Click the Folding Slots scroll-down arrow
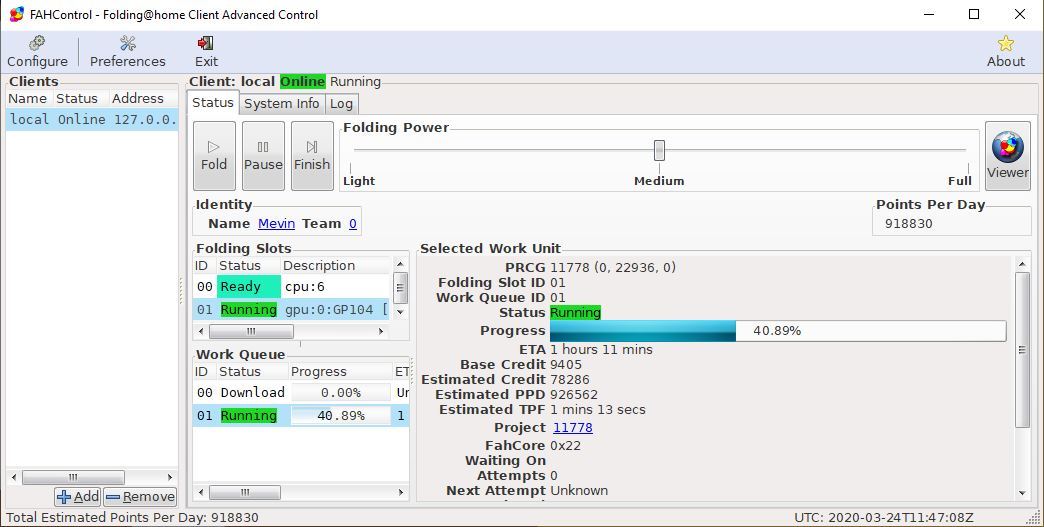Viewport: 1044px width, 527px height. 400,311
